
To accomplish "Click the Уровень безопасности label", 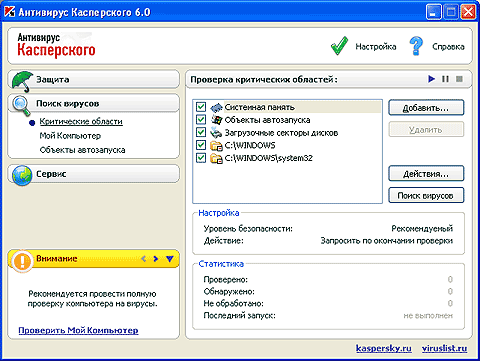I will (248, 229).
